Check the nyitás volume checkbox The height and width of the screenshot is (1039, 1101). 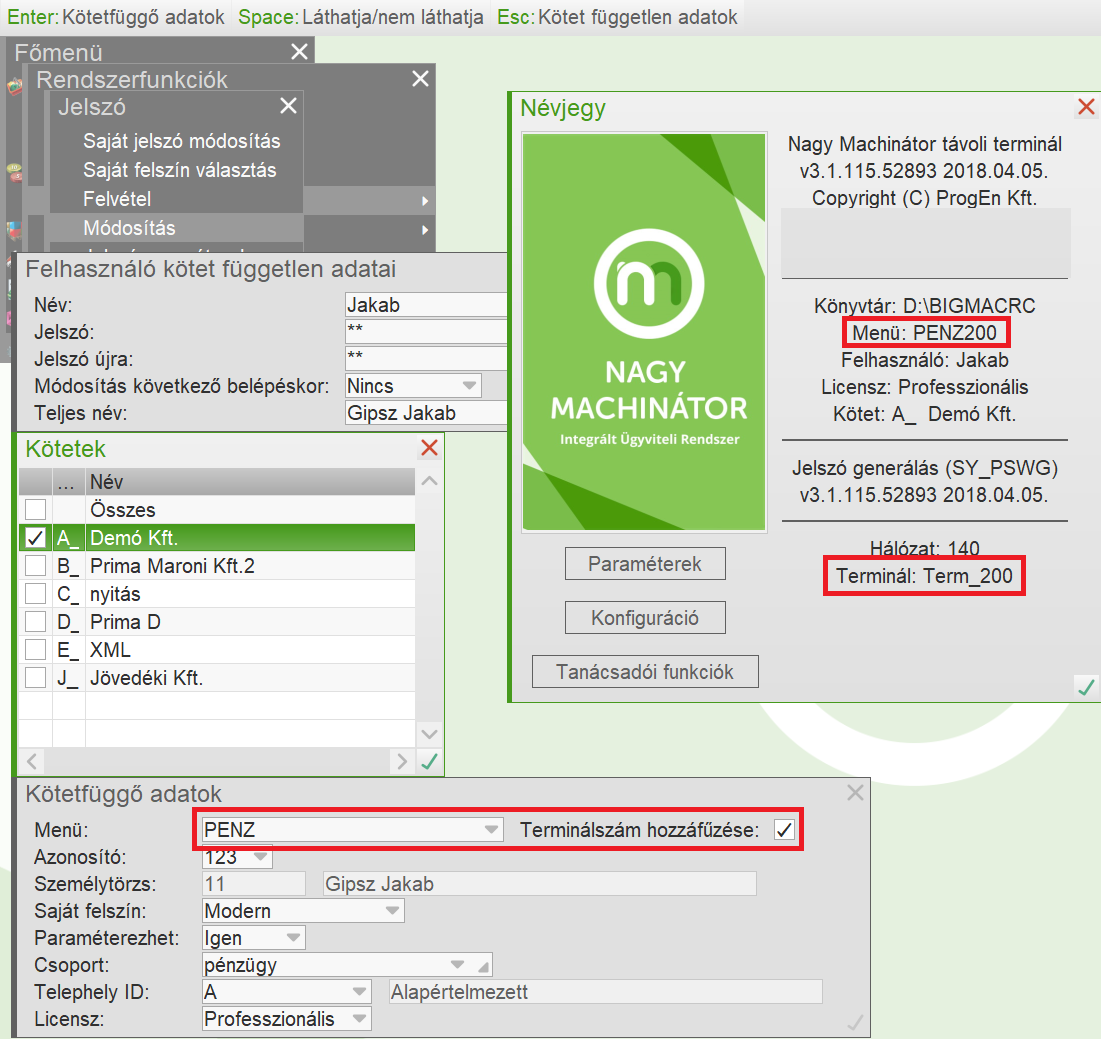point(35,594)
